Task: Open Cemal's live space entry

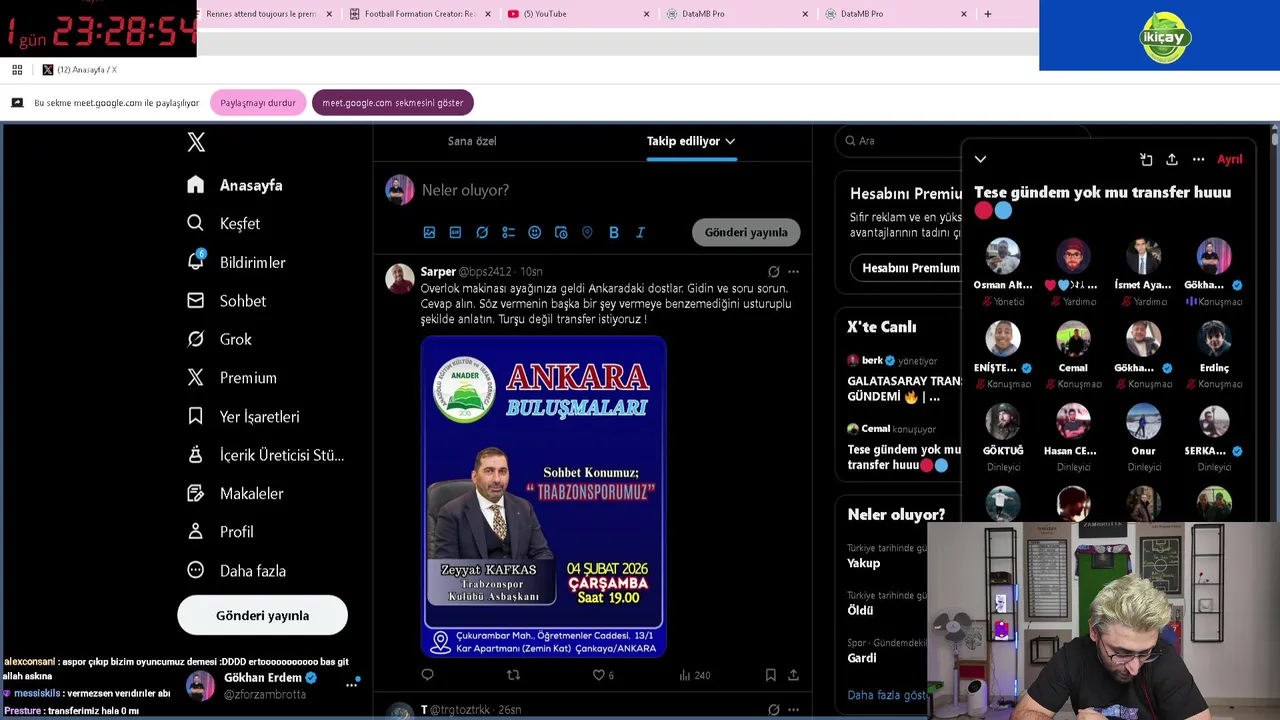Action: tap(903, 446)
